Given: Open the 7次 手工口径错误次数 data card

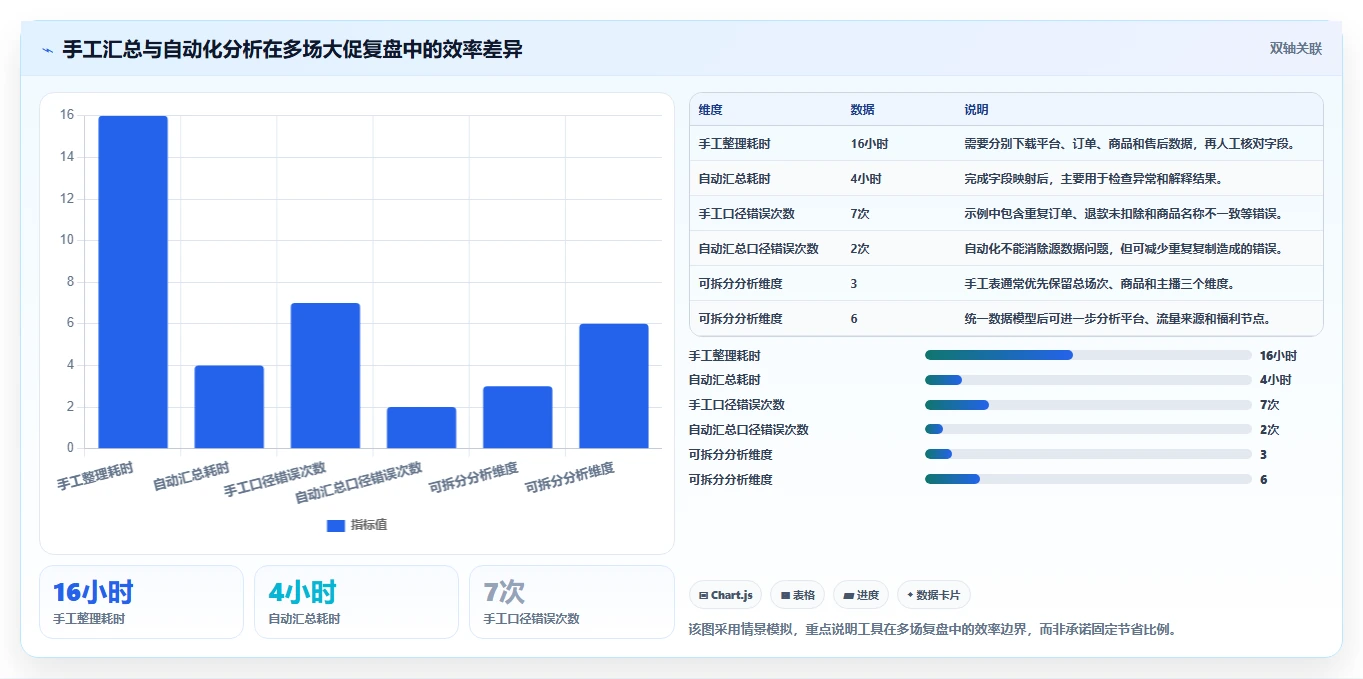Looking at the screenshot, I should [x=571, y=602].
